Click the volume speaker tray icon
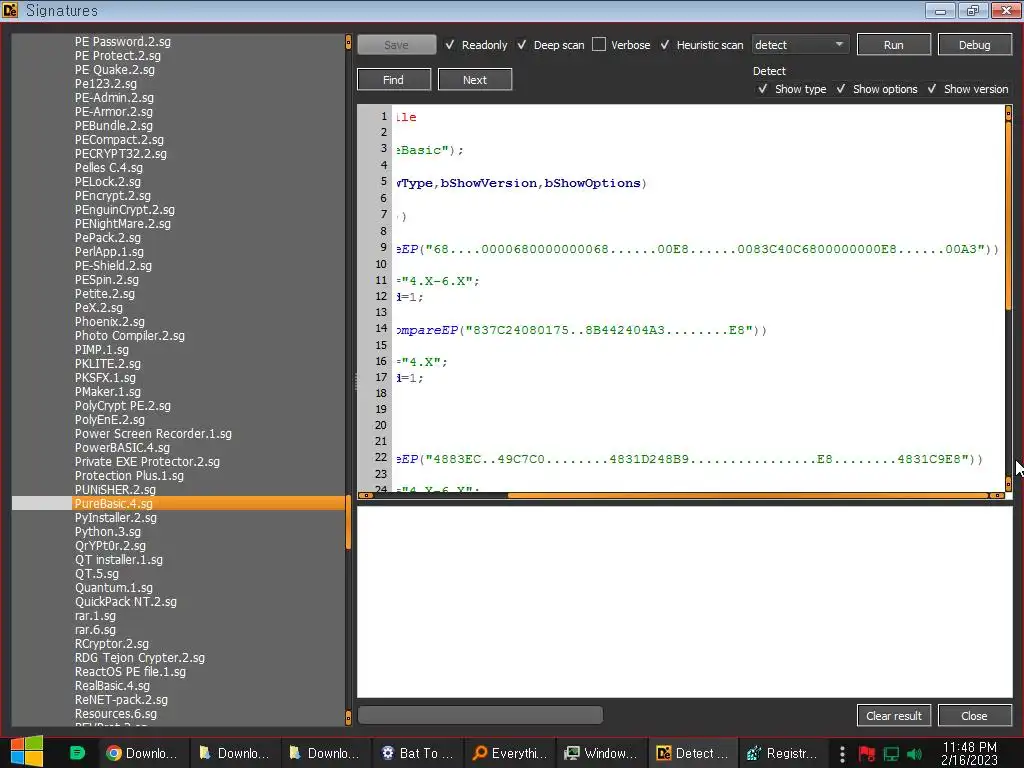The width and height of the screenshot is (1024, 768). coord(915,754)
